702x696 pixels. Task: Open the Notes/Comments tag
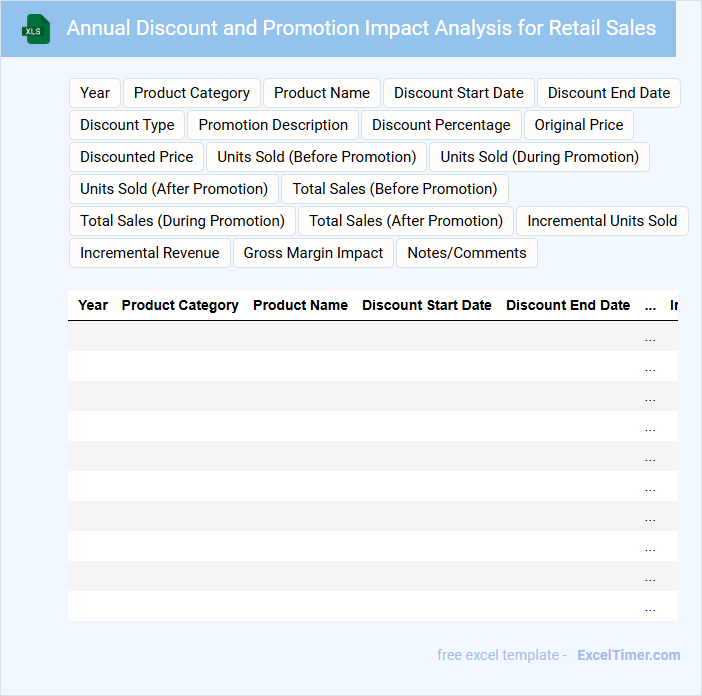(x=467, y=253)
